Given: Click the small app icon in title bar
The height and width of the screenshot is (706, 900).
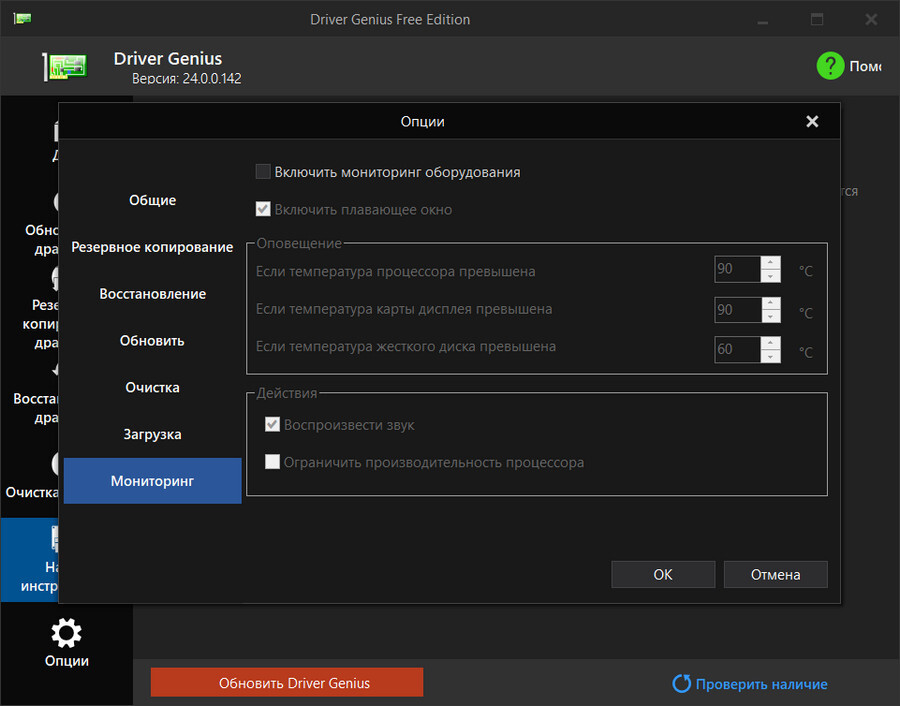Looking at the screenshot, I should (22, 19).
